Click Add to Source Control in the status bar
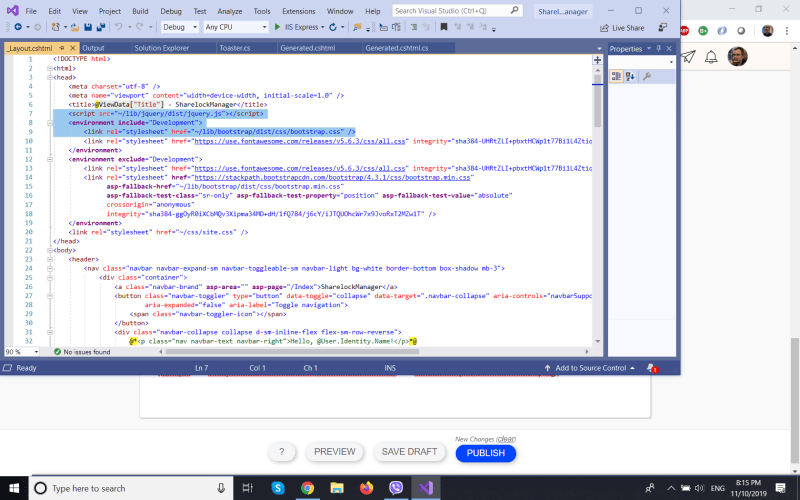The width and height of the screenshot is (800, 500). [x=590, y=368]
